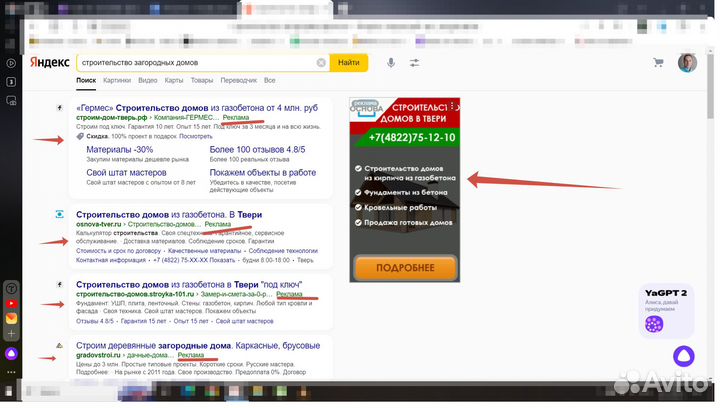This screenshot has height=408, width=720.
Task: Click the osnova-tver.ru result favicon
Action: coord(59,214)
